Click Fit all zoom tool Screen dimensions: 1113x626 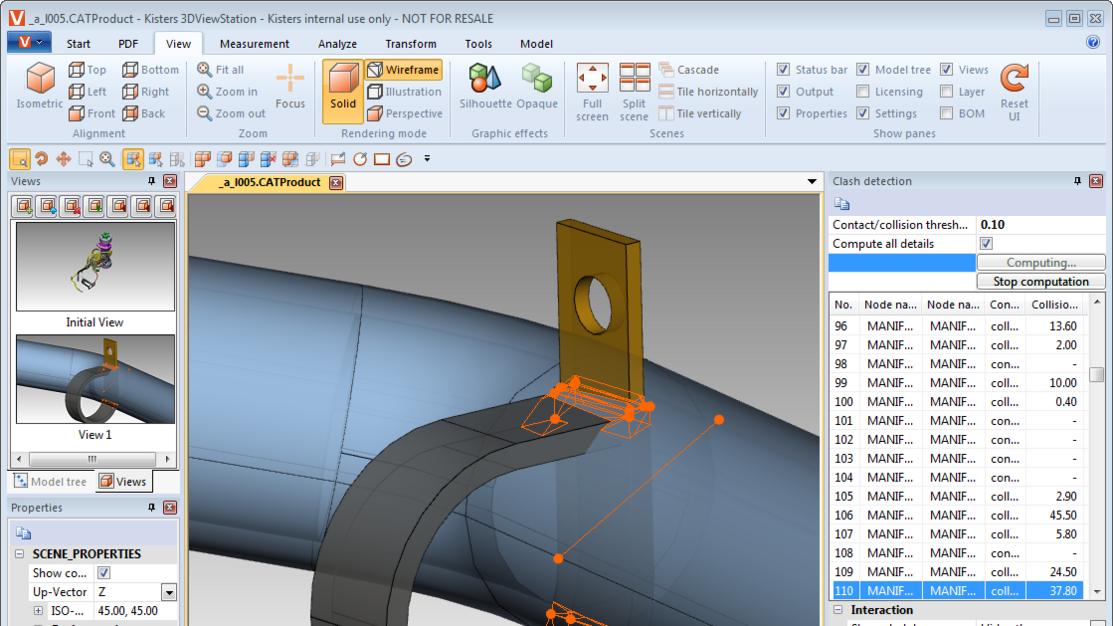click(x=221, y=70)
